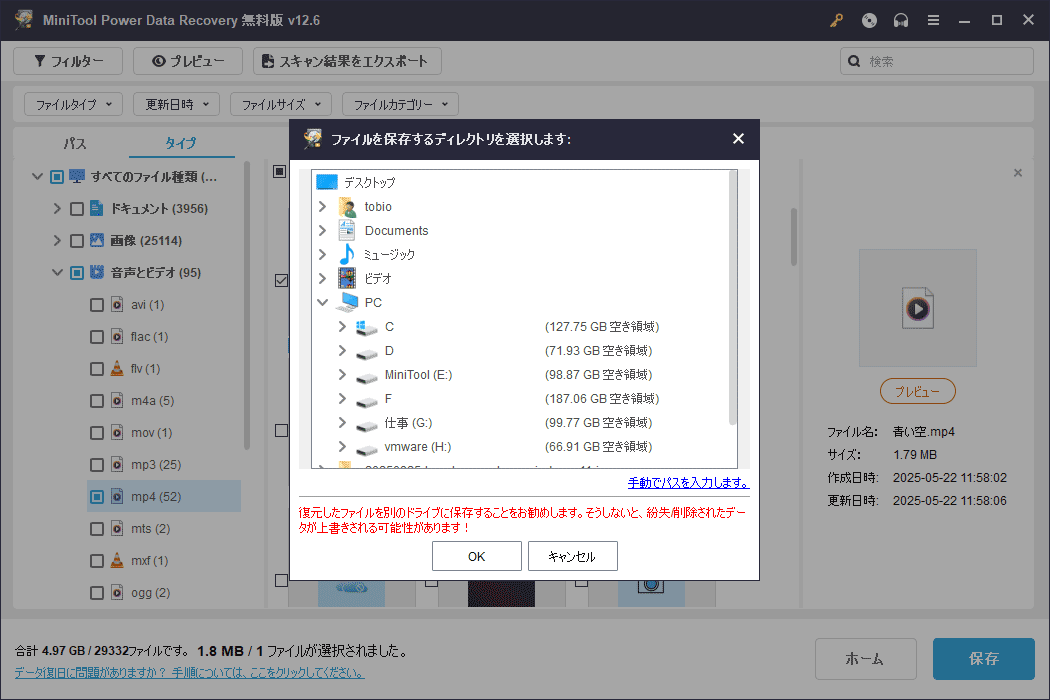The width and height of the screenshot is (1050, 700).
Task: Click the 手動でパスを入力します link
Action: click(688, 482)
